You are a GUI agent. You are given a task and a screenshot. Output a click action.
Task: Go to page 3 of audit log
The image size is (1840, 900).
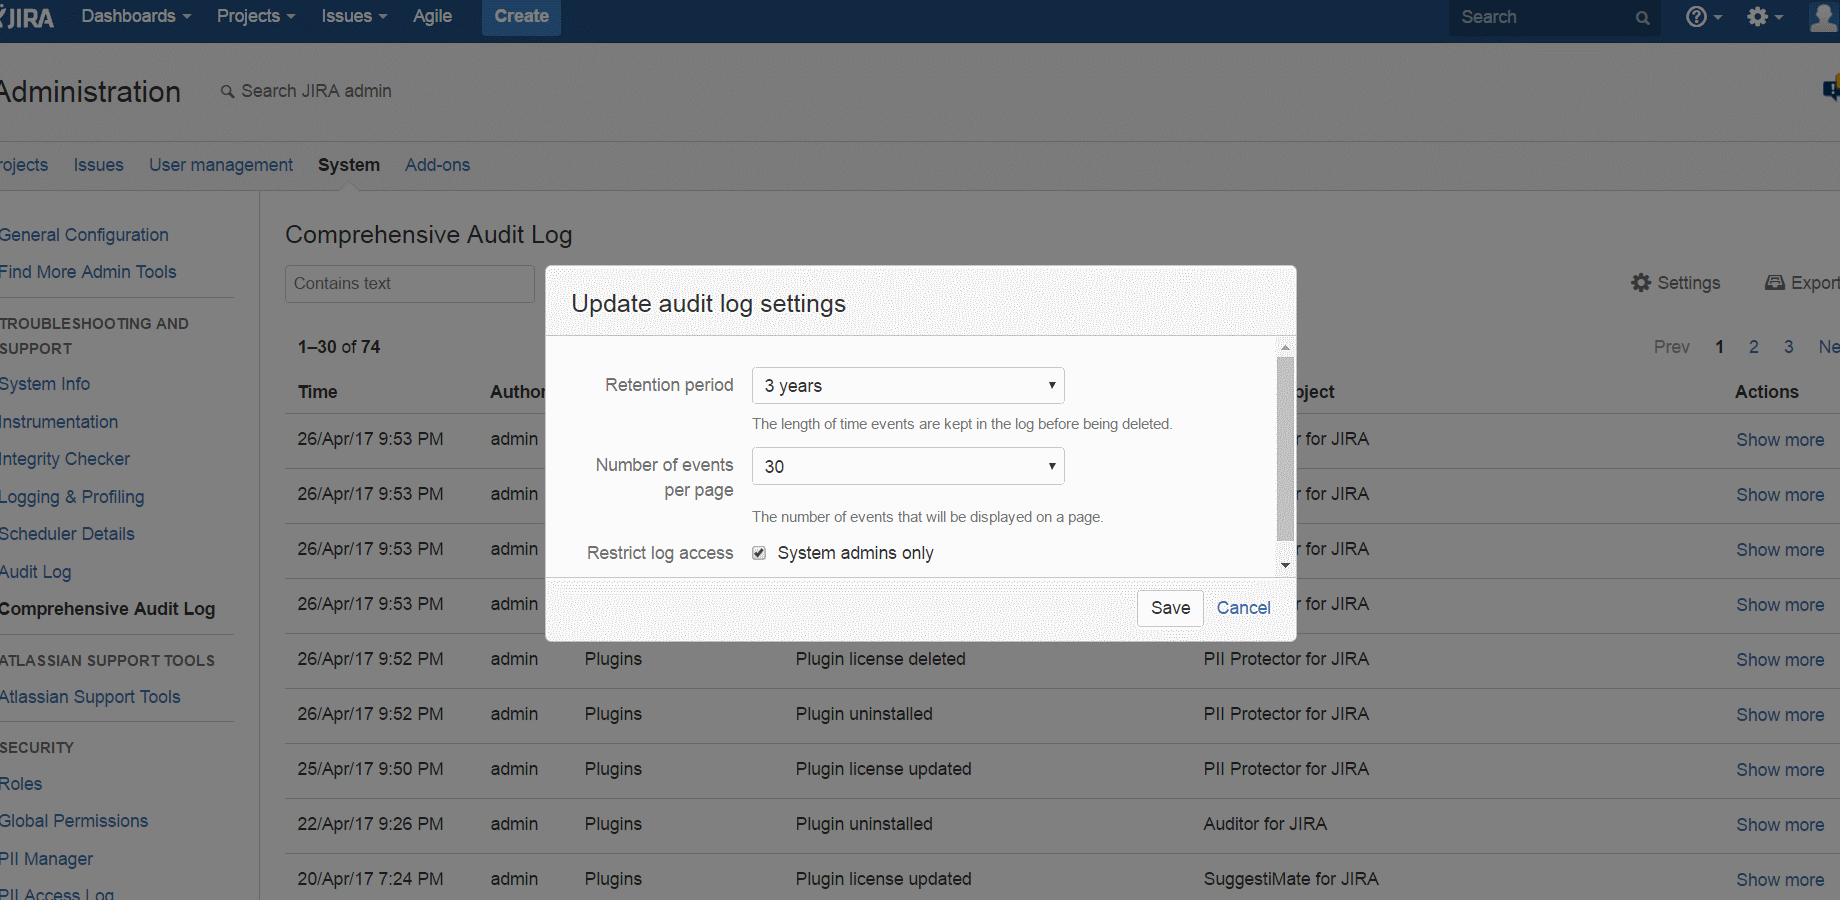[x=1788, y=347]
